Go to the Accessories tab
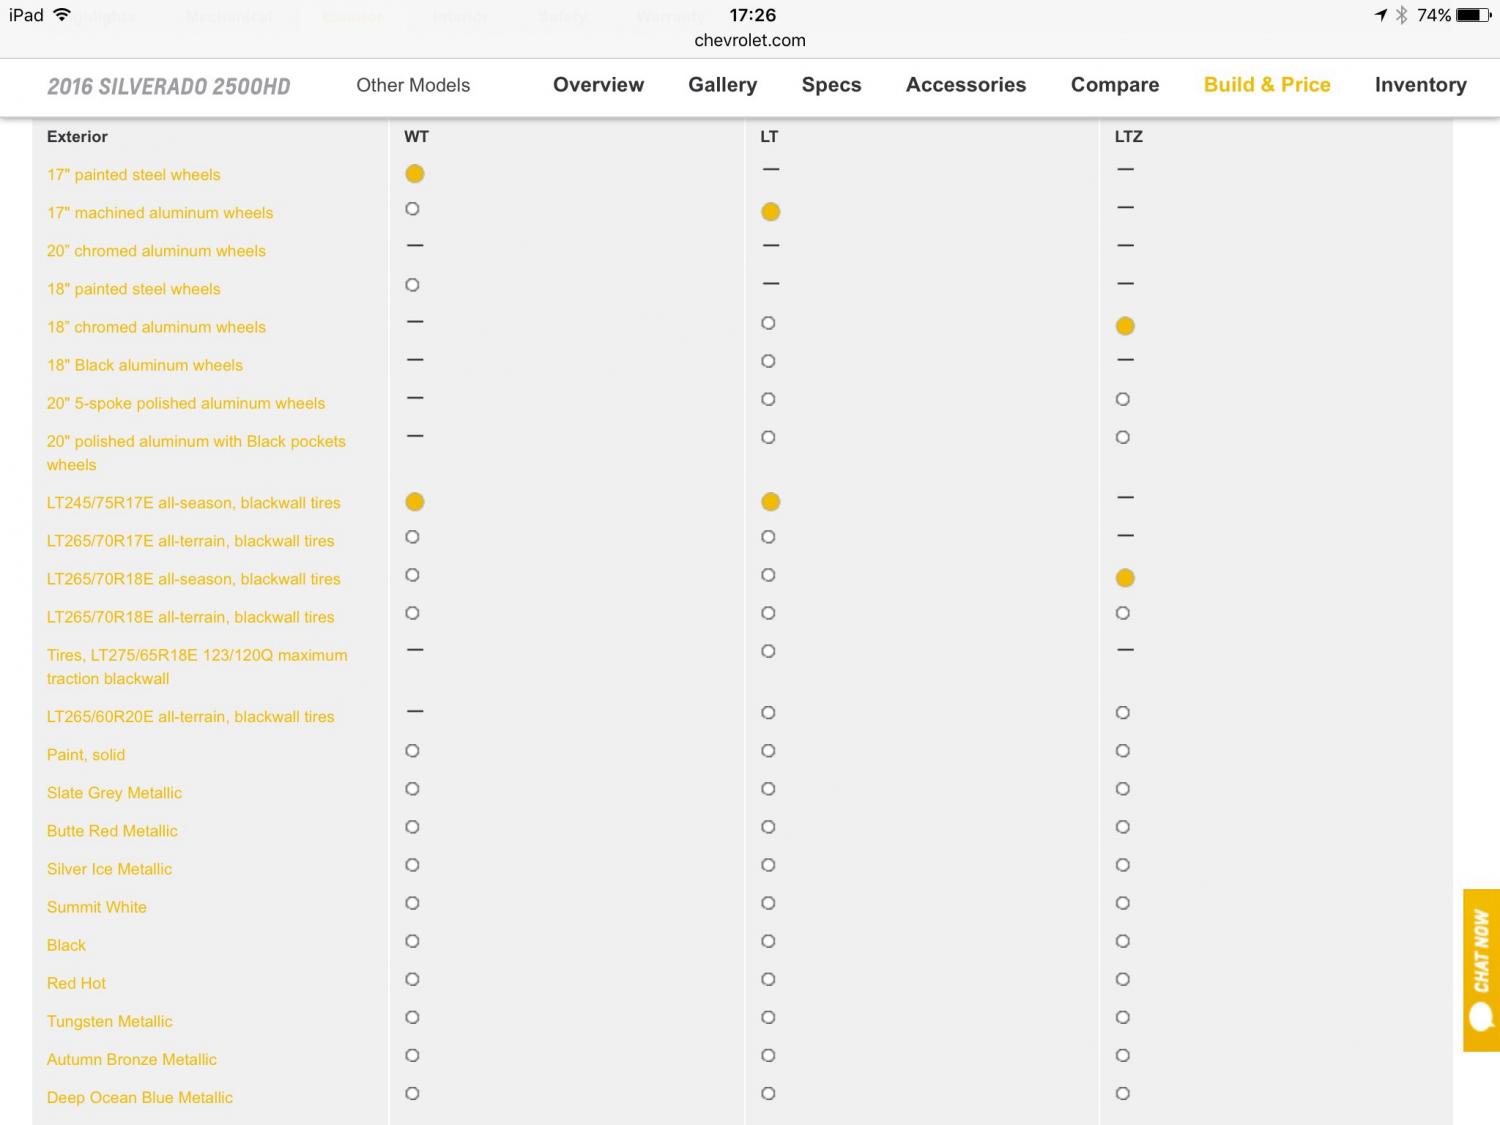1500x1125 pixels. pos(965,85)
